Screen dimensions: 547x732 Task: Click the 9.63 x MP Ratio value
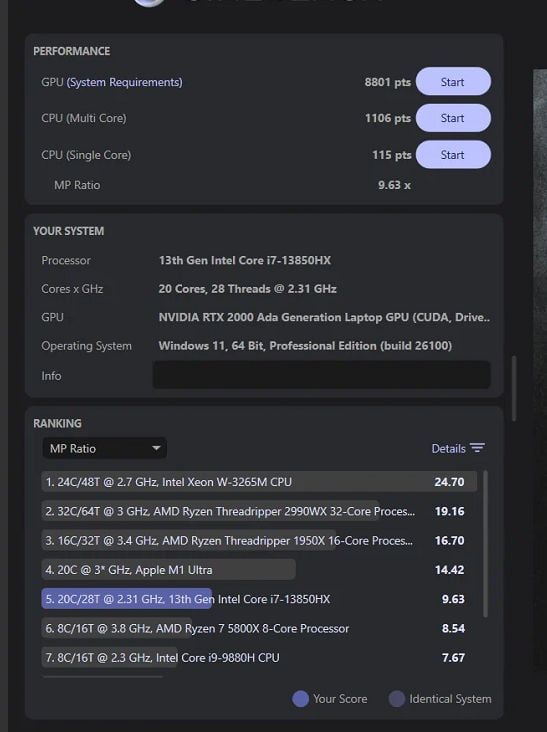(x=394, y=185)
